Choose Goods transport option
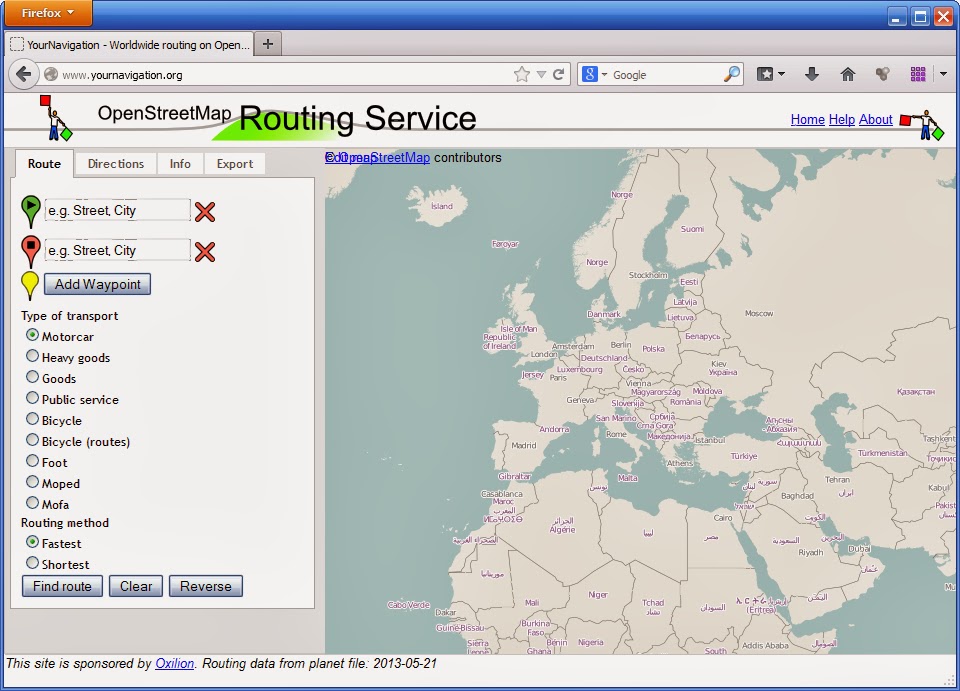 pos(32,376)
